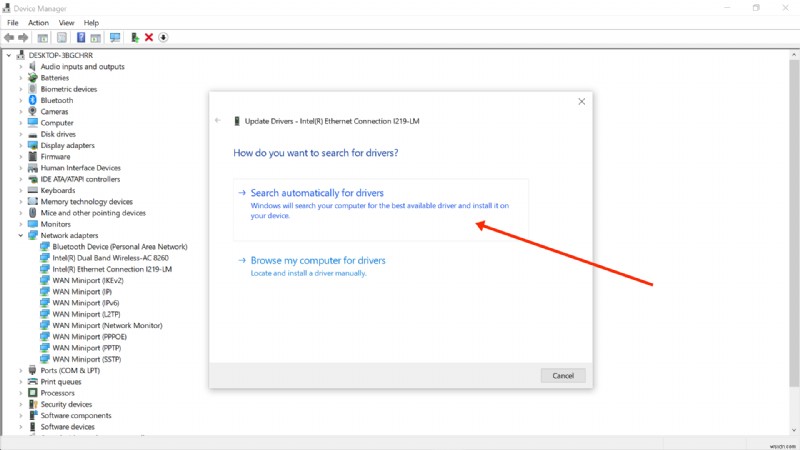Select WAN Miniport (L2TP)

pos(86,314)
